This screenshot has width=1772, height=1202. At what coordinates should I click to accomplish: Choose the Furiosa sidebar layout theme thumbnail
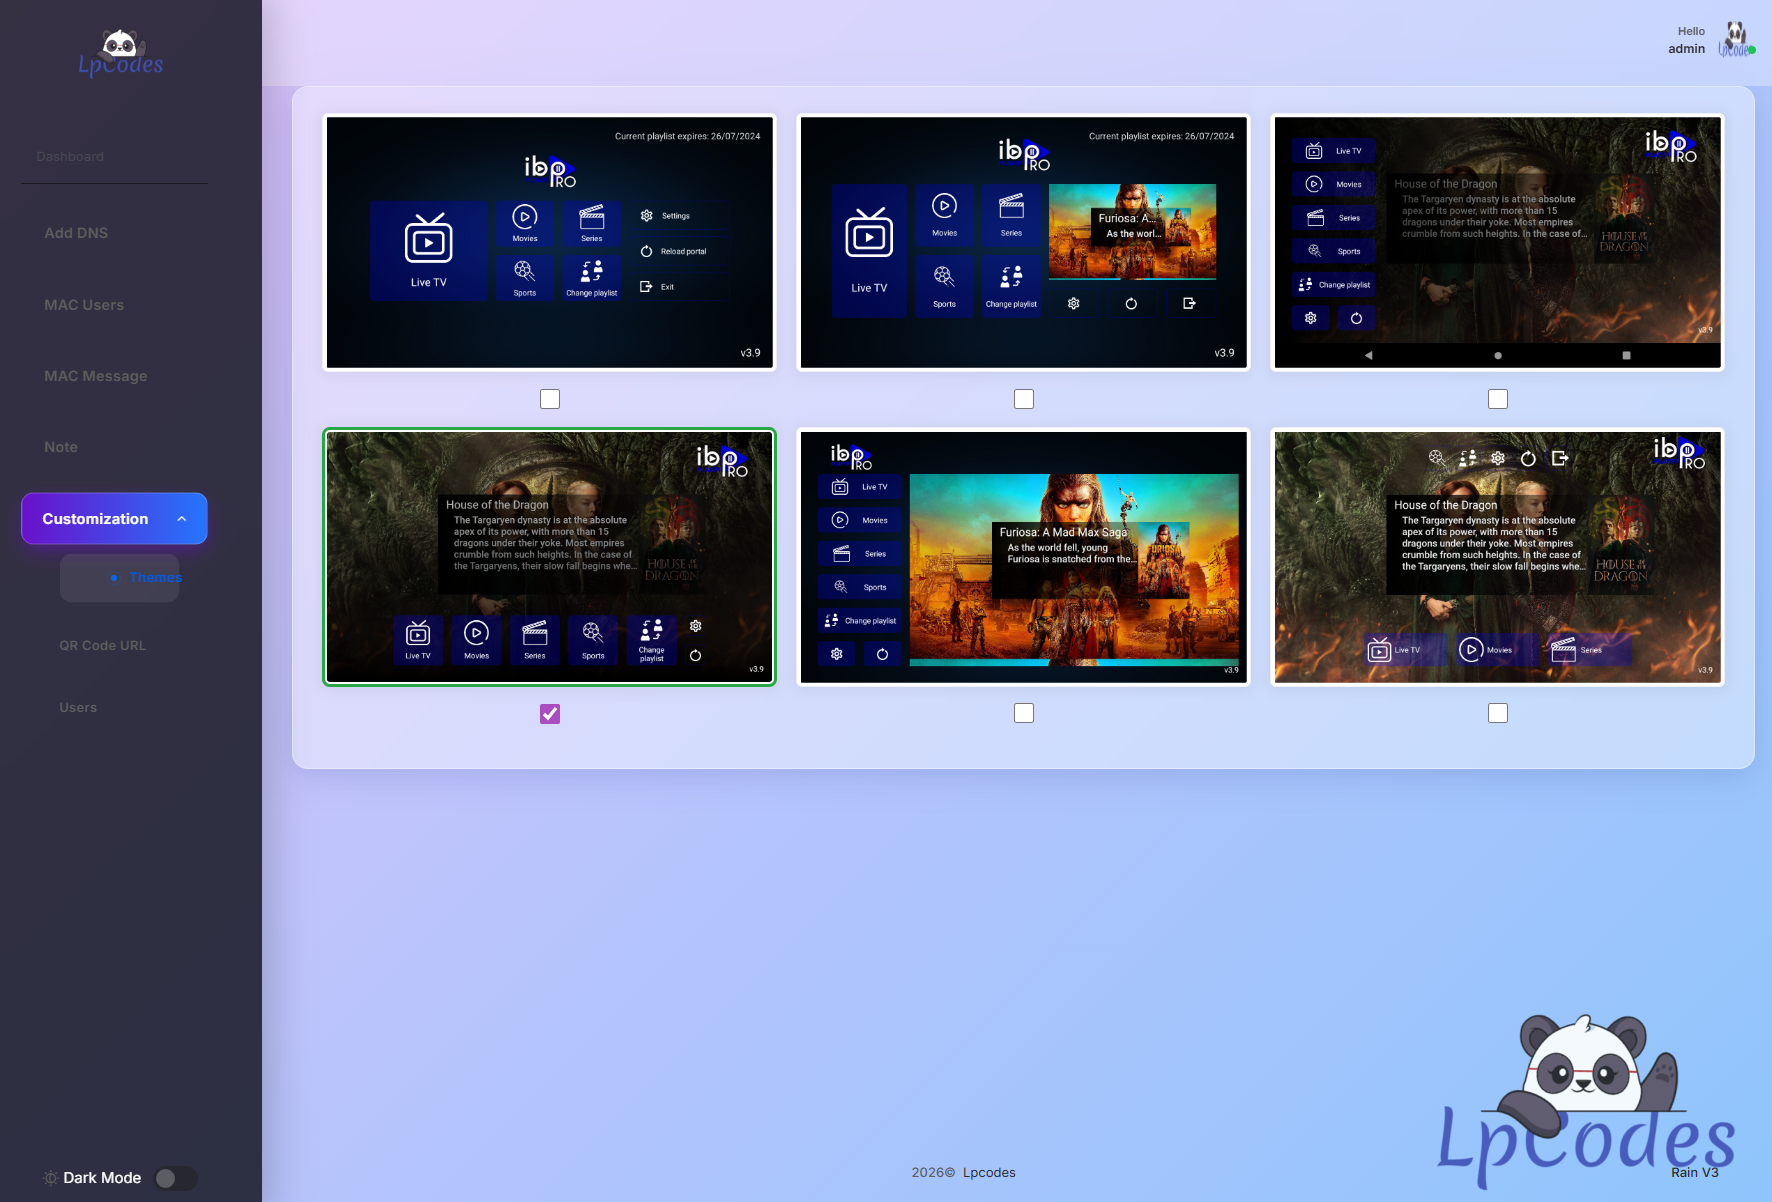coord(1024,557)
